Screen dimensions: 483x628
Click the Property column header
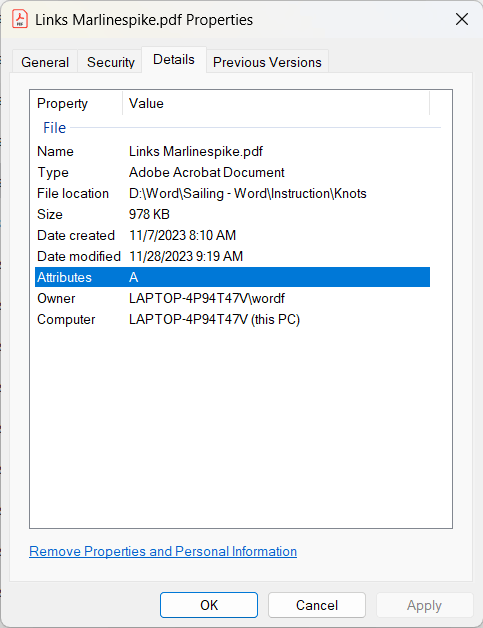[78, 103]
